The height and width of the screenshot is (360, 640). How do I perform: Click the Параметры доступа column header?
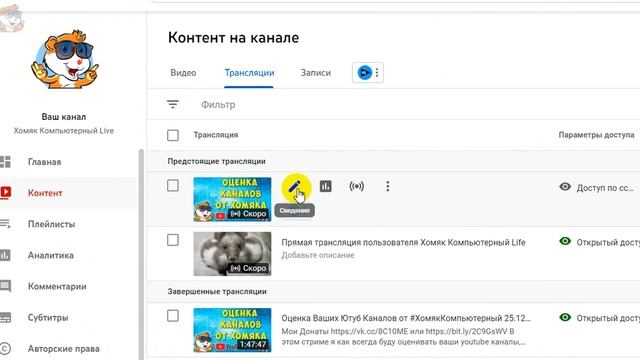(x=596, y=135)
